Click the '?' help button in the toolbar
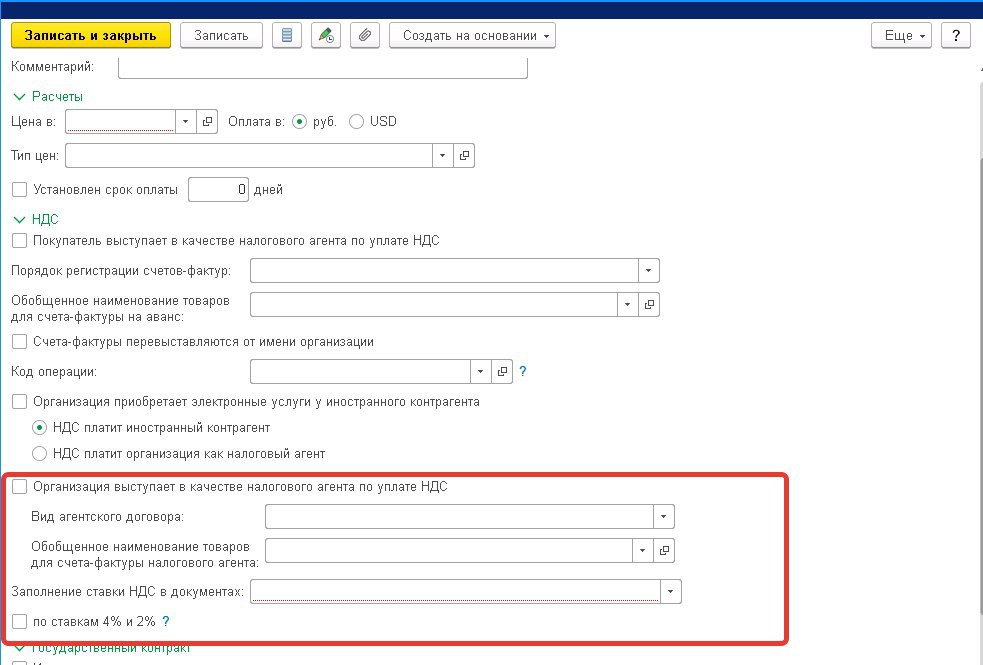Viewport: 983px width, 665px height. [x=956, y=36]
